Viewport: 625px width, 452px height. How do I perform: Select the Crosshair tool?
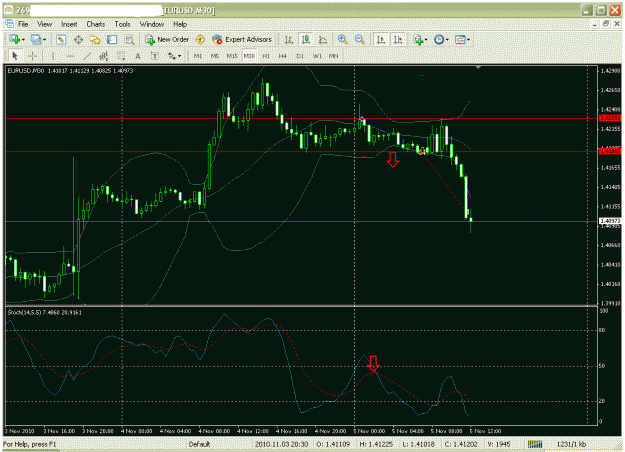[x=32, y=56]
